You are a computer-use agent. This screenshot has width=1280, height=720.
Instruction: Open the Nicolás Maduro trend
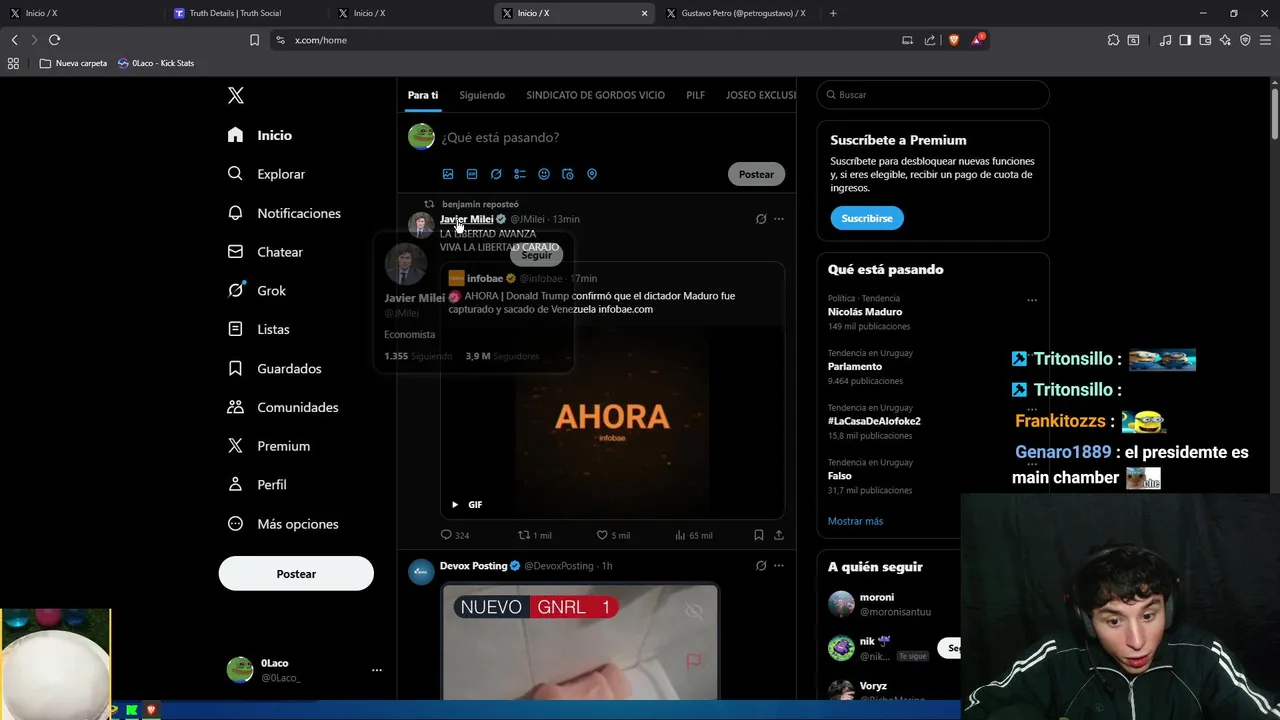(x=865, y=312)
